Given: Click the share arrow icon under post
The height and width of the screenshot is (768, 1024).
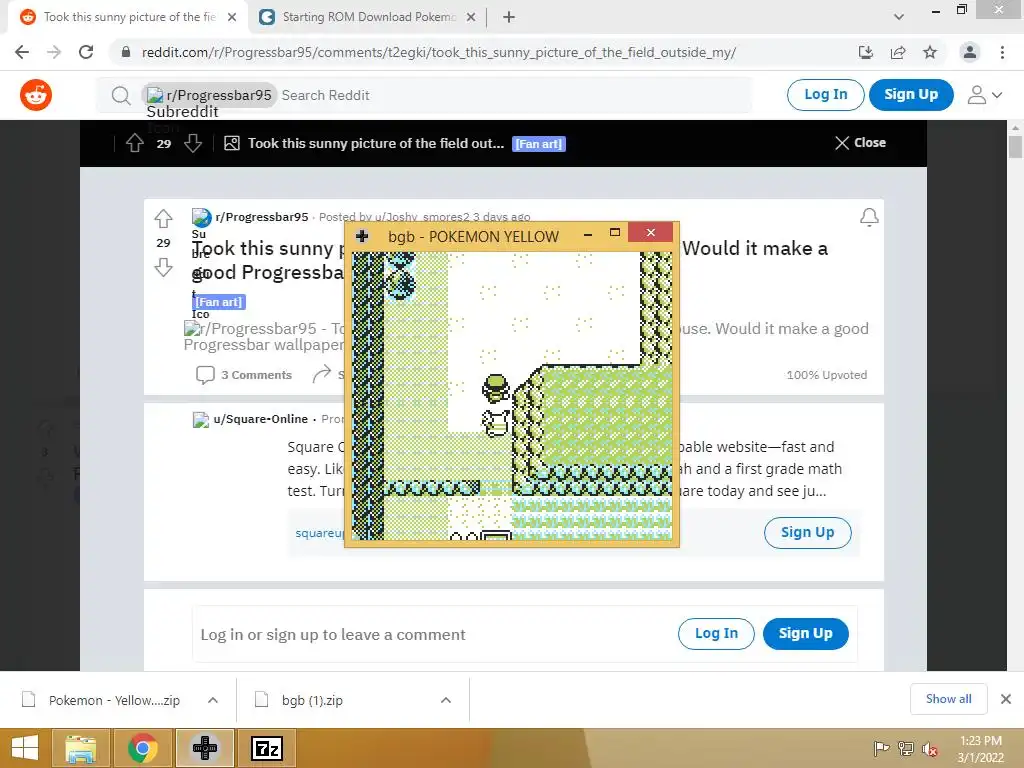Looking at the screenshot, I should (x=321, y=374).
